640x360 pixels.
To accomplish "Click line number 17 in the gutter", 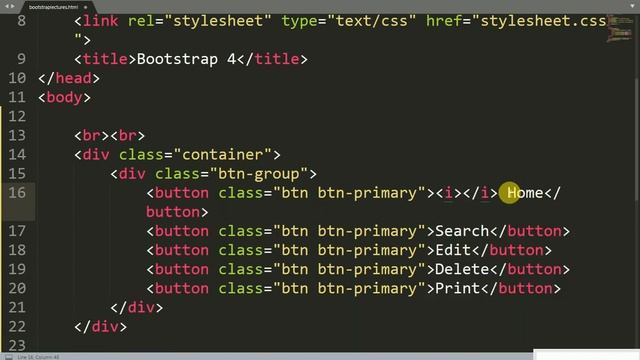I will (17, 231).
